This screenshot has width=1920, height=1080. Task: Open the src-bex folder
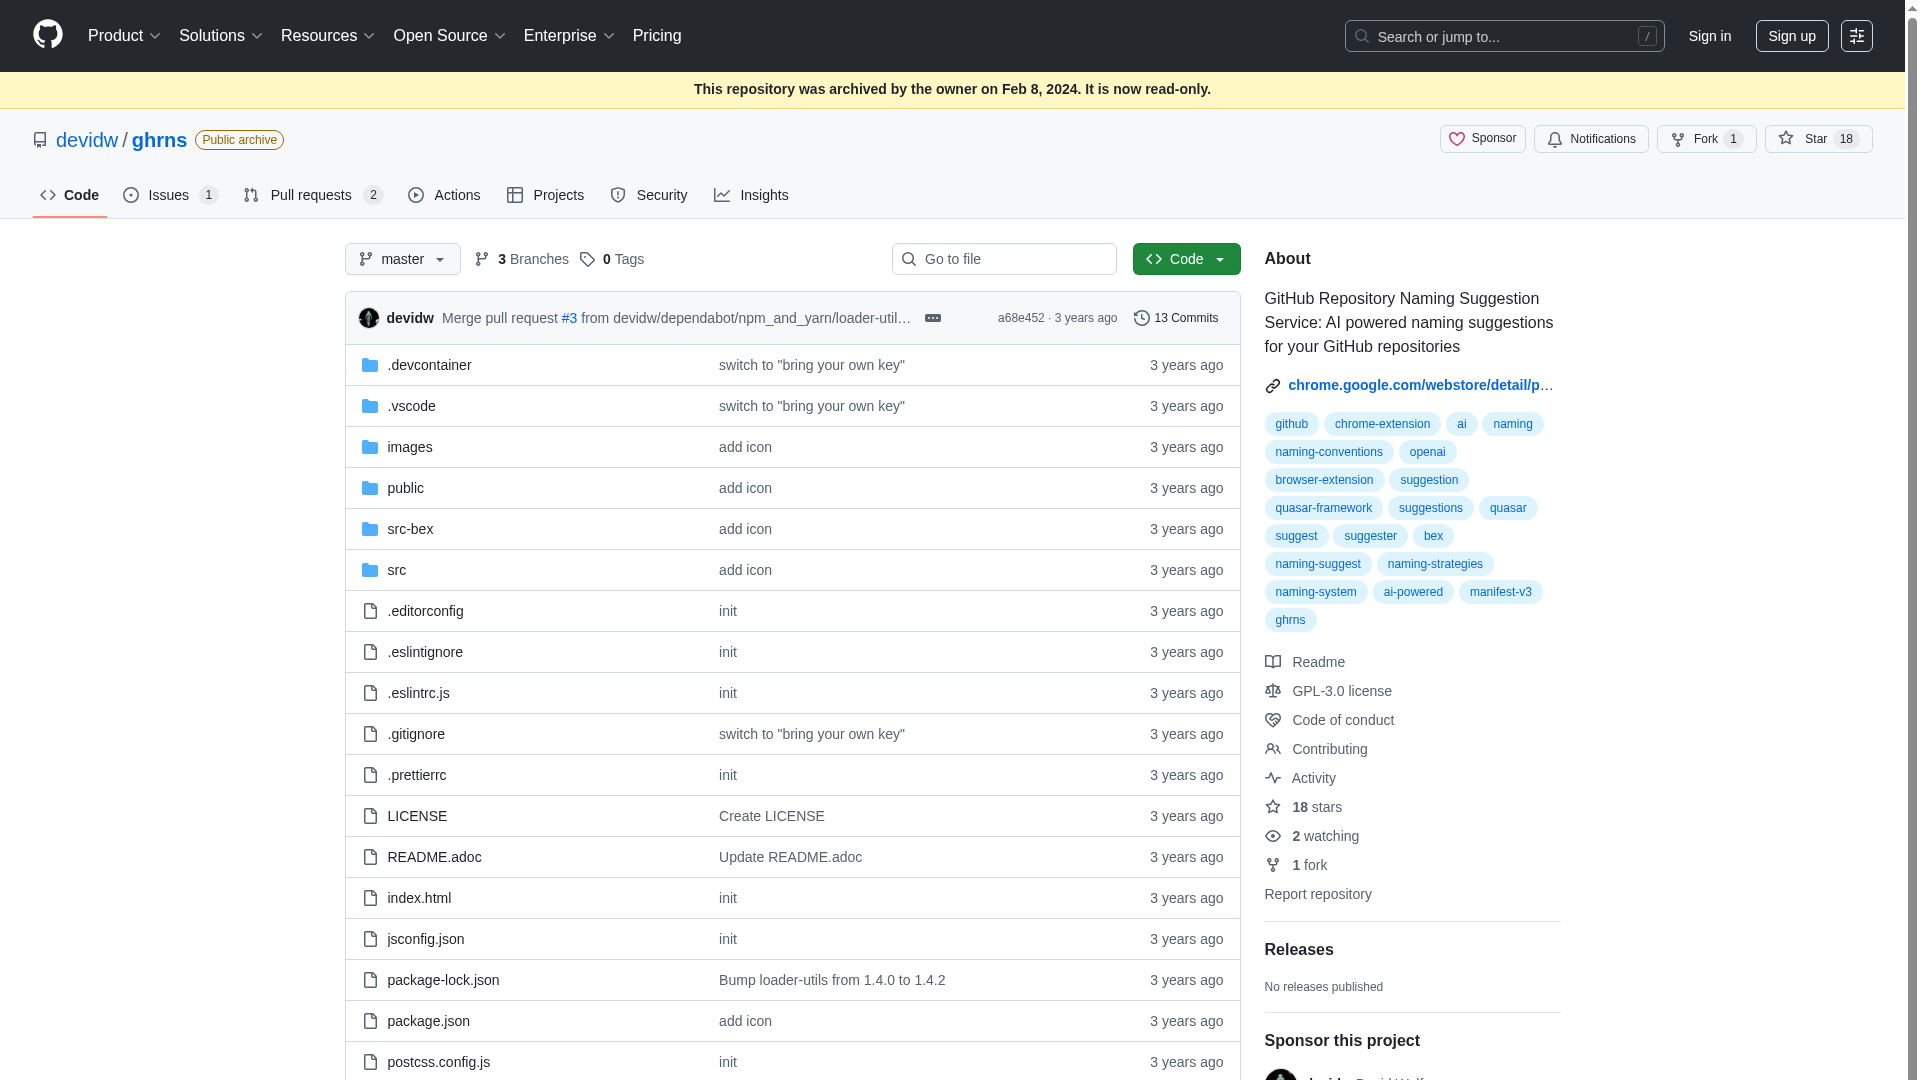(410, 529)
